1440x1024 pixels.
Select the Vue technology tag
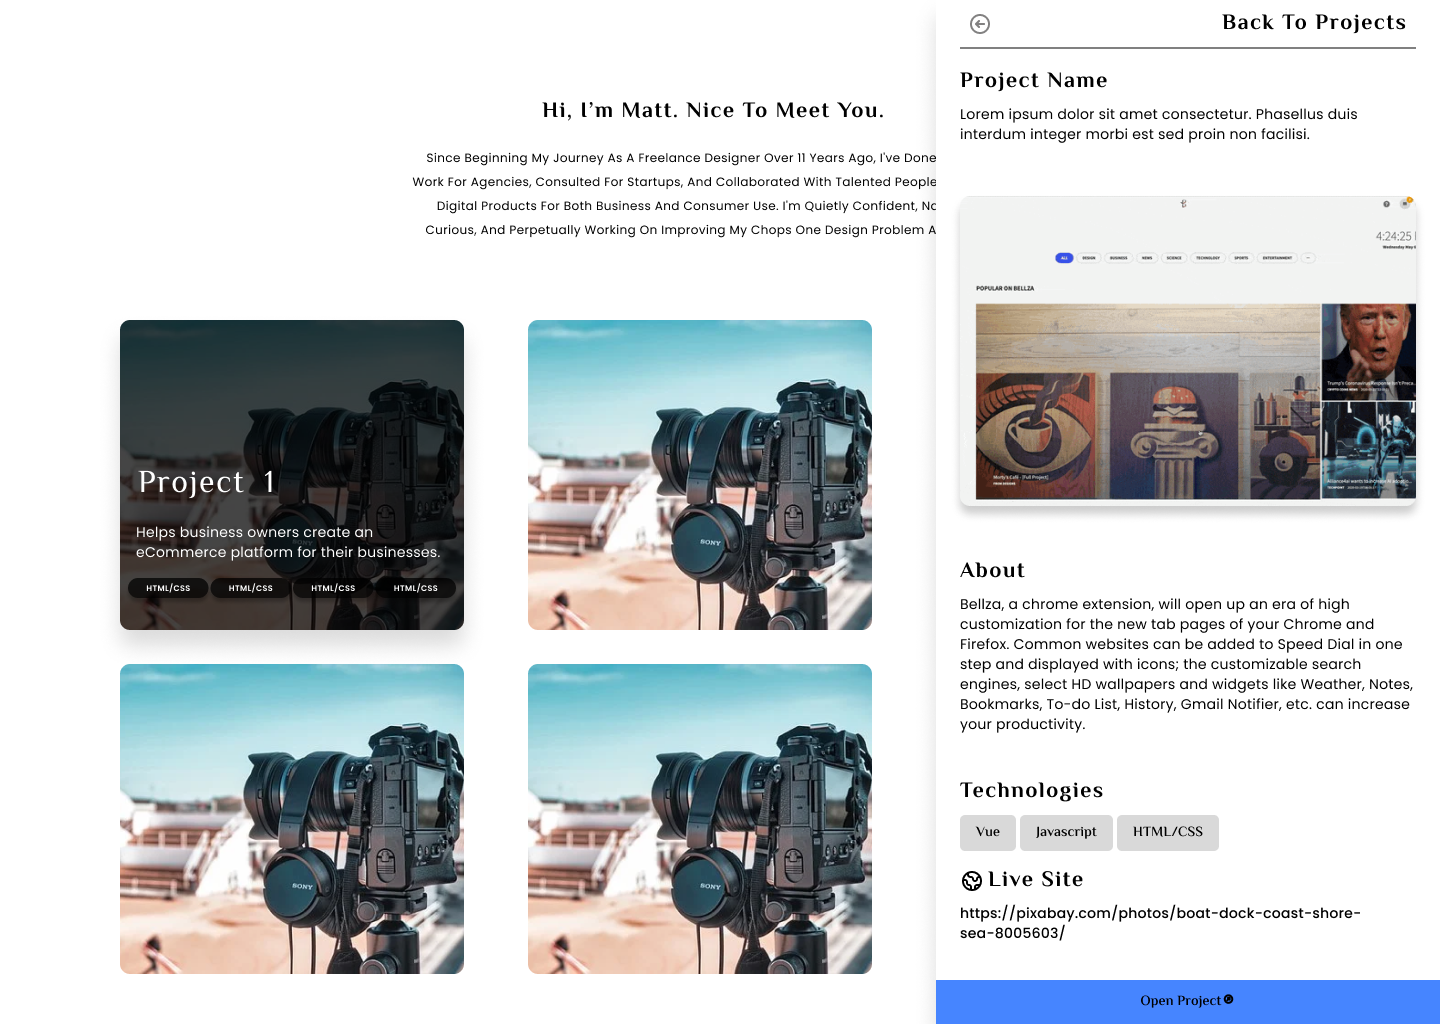[x=988, y=832]
